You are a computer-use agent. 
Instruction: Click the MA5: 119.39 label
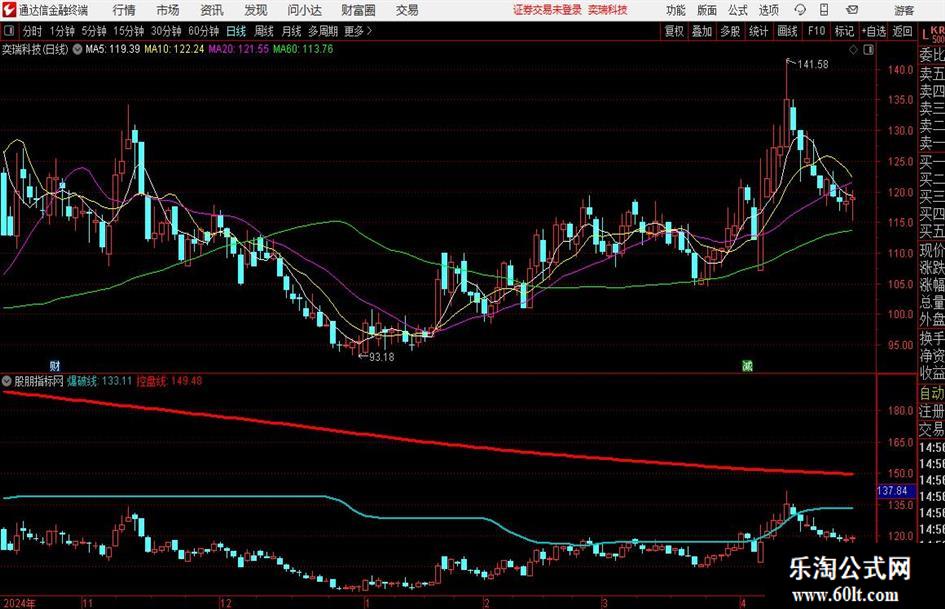(113, 49)
